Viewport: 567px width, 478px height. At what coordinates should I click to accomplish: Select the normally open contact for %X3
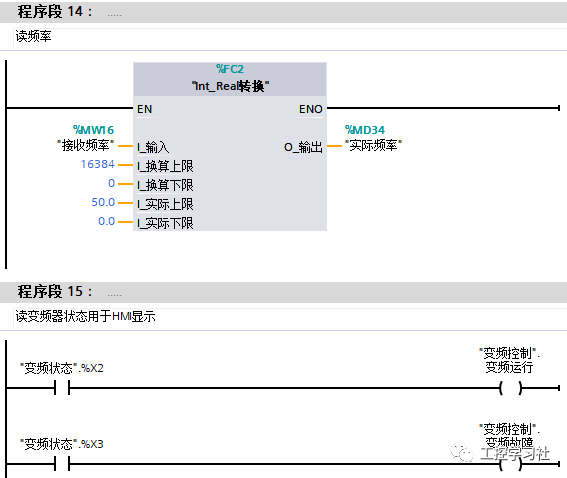click(x=62, y=464)
